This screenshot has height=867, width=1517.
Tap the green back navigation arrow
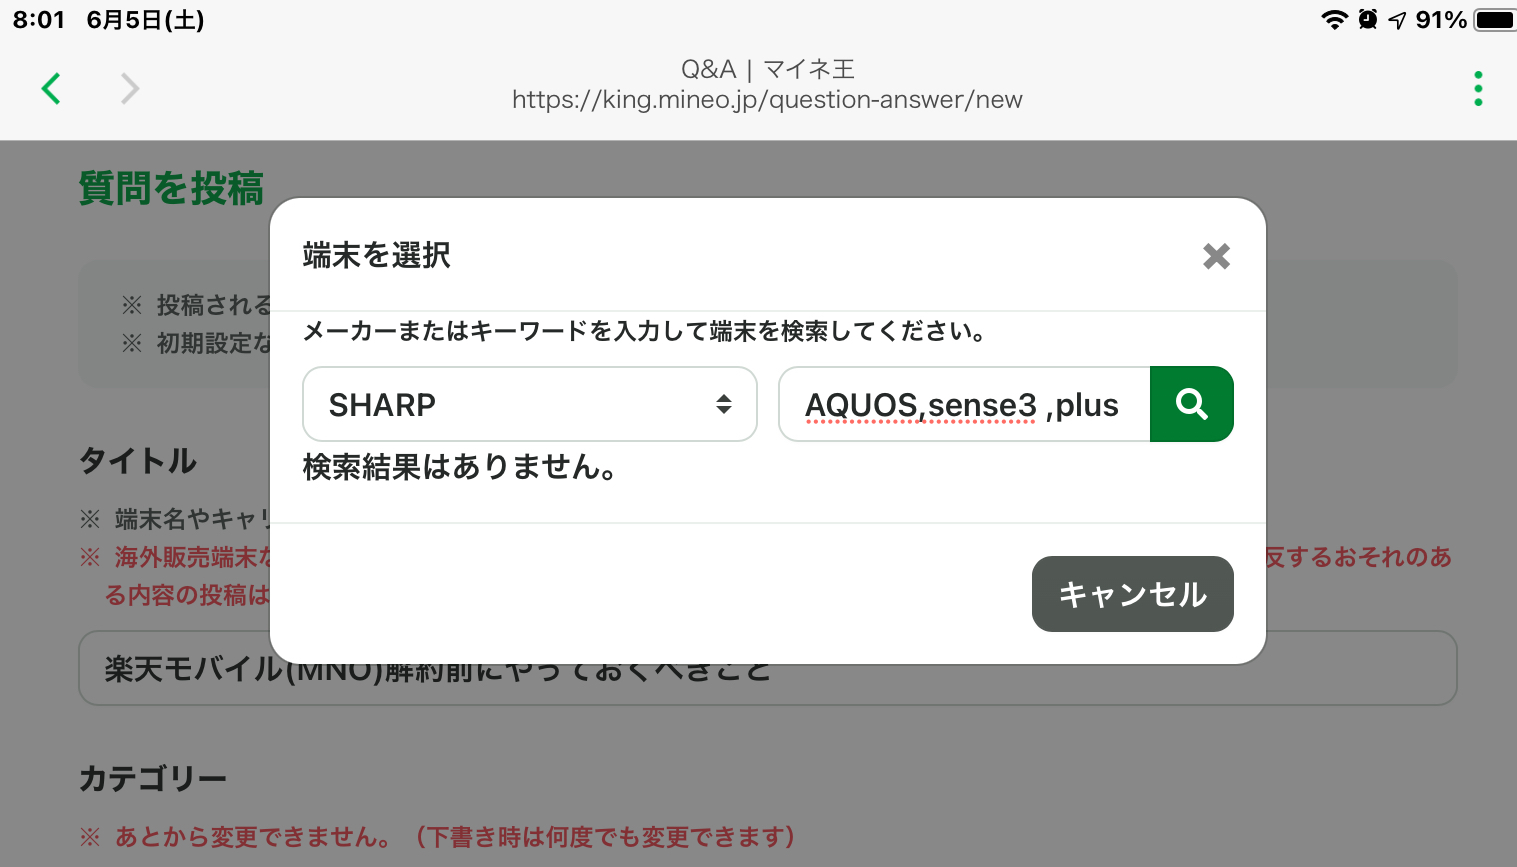pos(51,89)
